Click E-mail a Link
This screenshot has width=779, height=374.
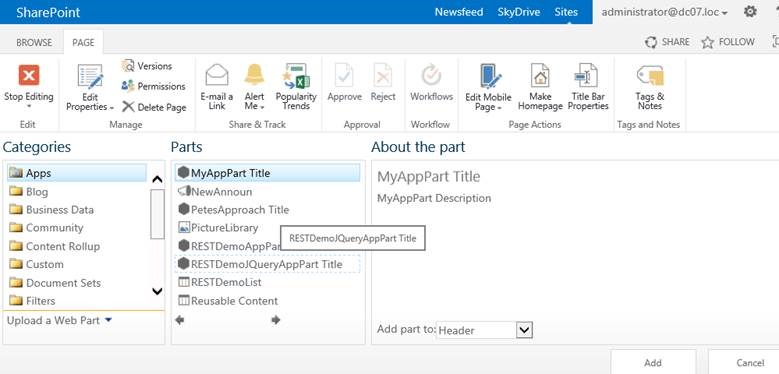217,87
